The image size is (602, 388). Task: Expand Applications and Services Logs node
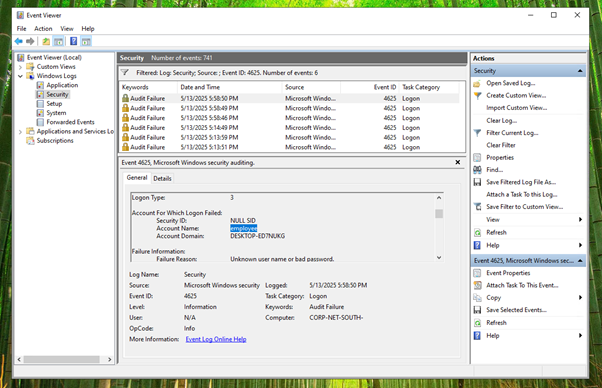20,132
